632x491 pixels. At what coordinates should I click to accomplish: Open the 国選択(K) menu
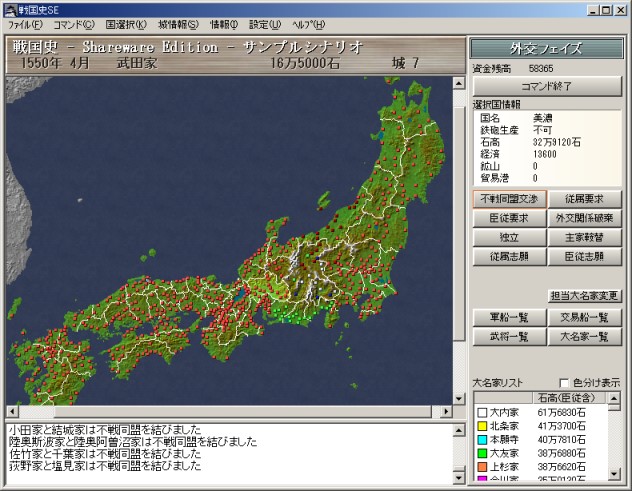pos(126,25)
